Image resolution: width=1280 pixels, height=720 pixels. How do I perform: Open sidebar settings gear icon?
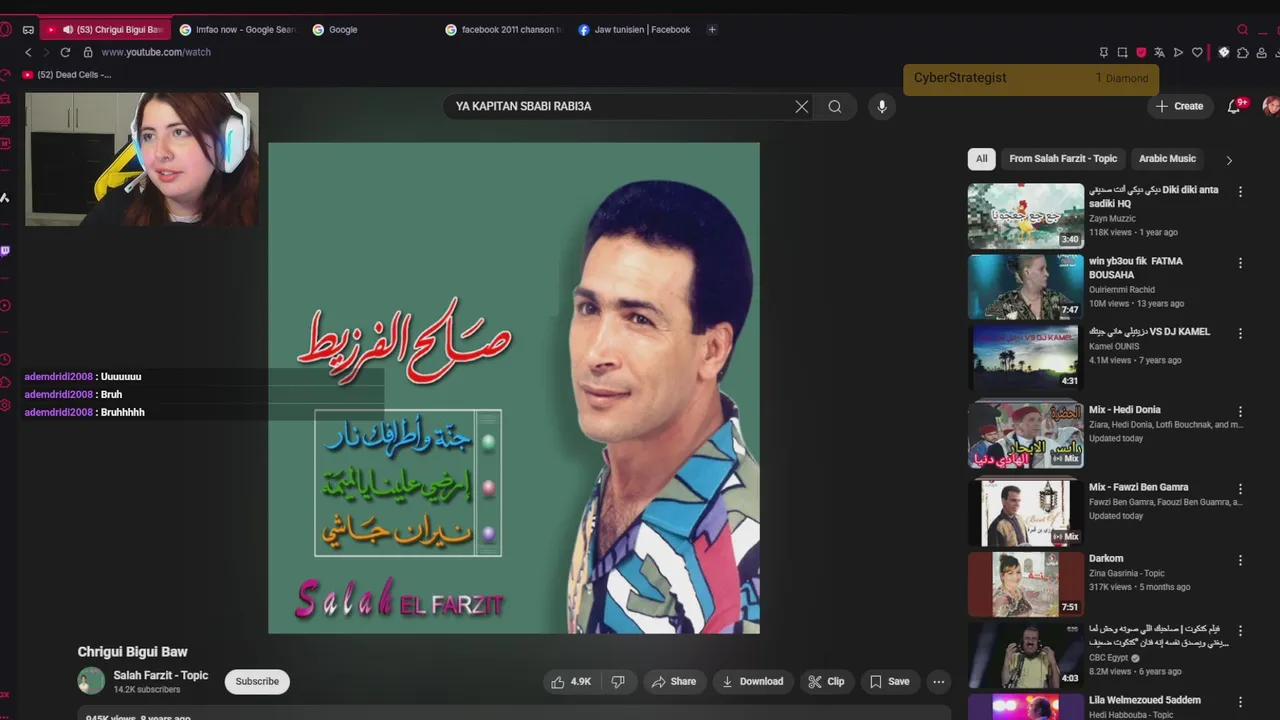5,405
